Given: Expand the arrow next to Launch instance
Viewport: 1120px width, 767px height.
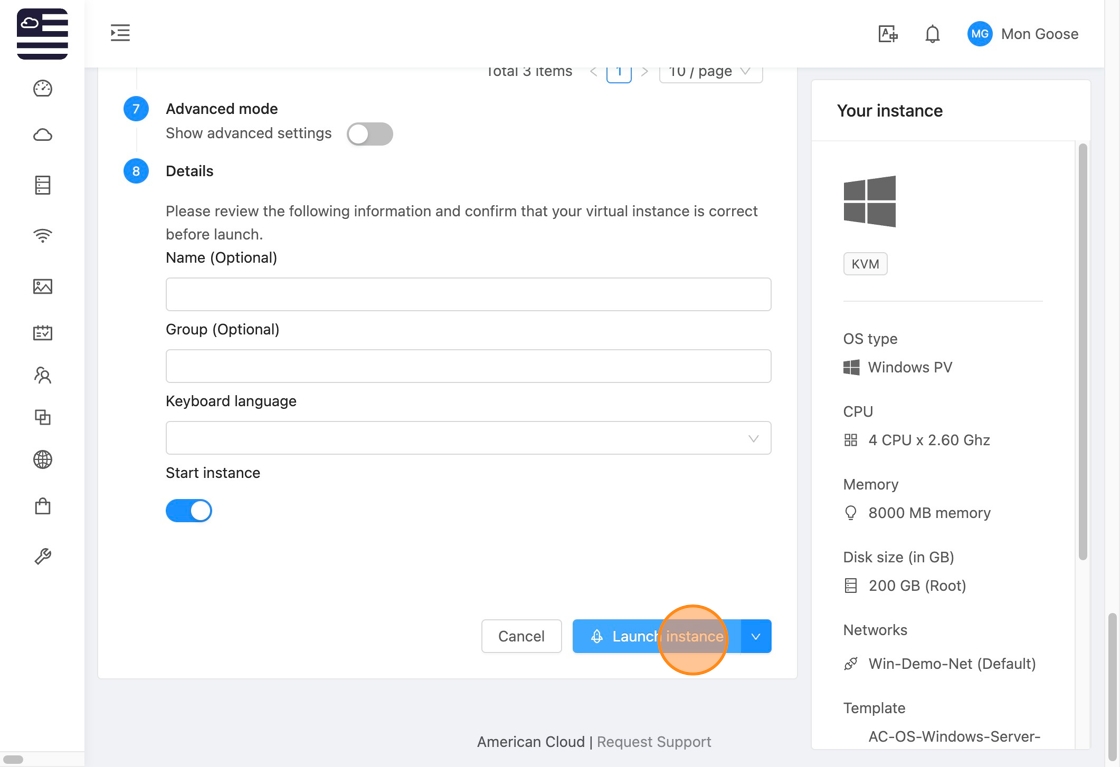Looking at the screenshot, I should click(x=756, y=637).
